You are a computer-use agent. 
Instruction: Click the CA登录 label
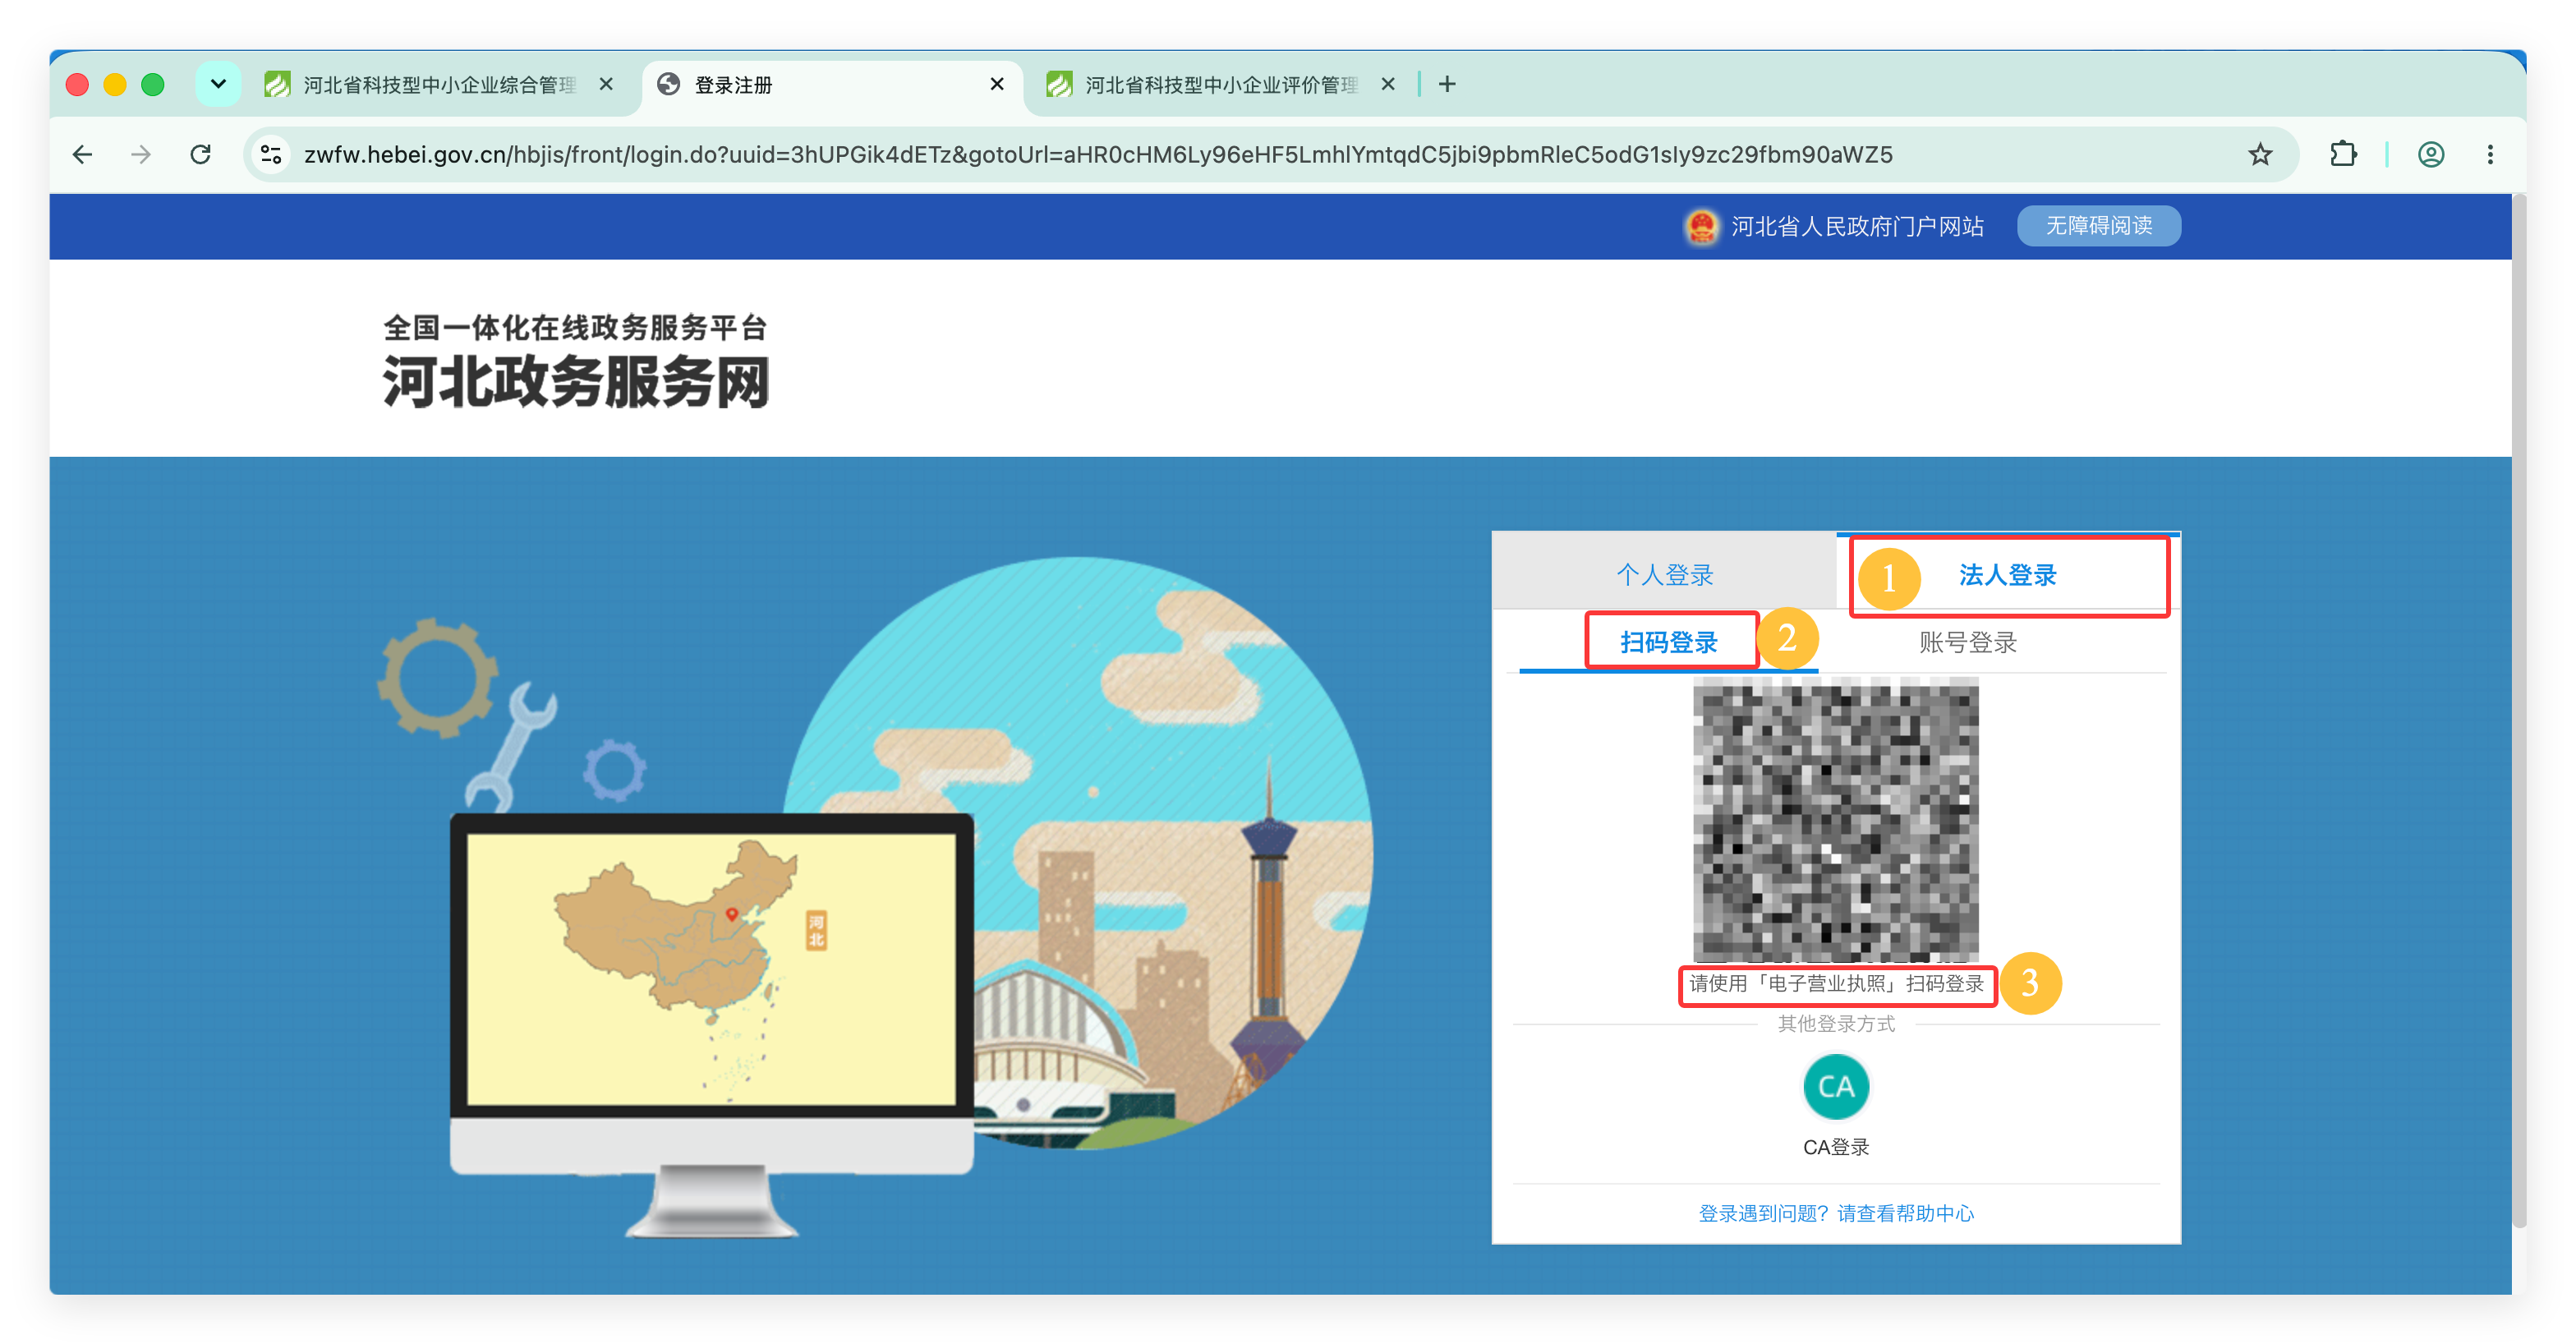pos(1835,1147)
